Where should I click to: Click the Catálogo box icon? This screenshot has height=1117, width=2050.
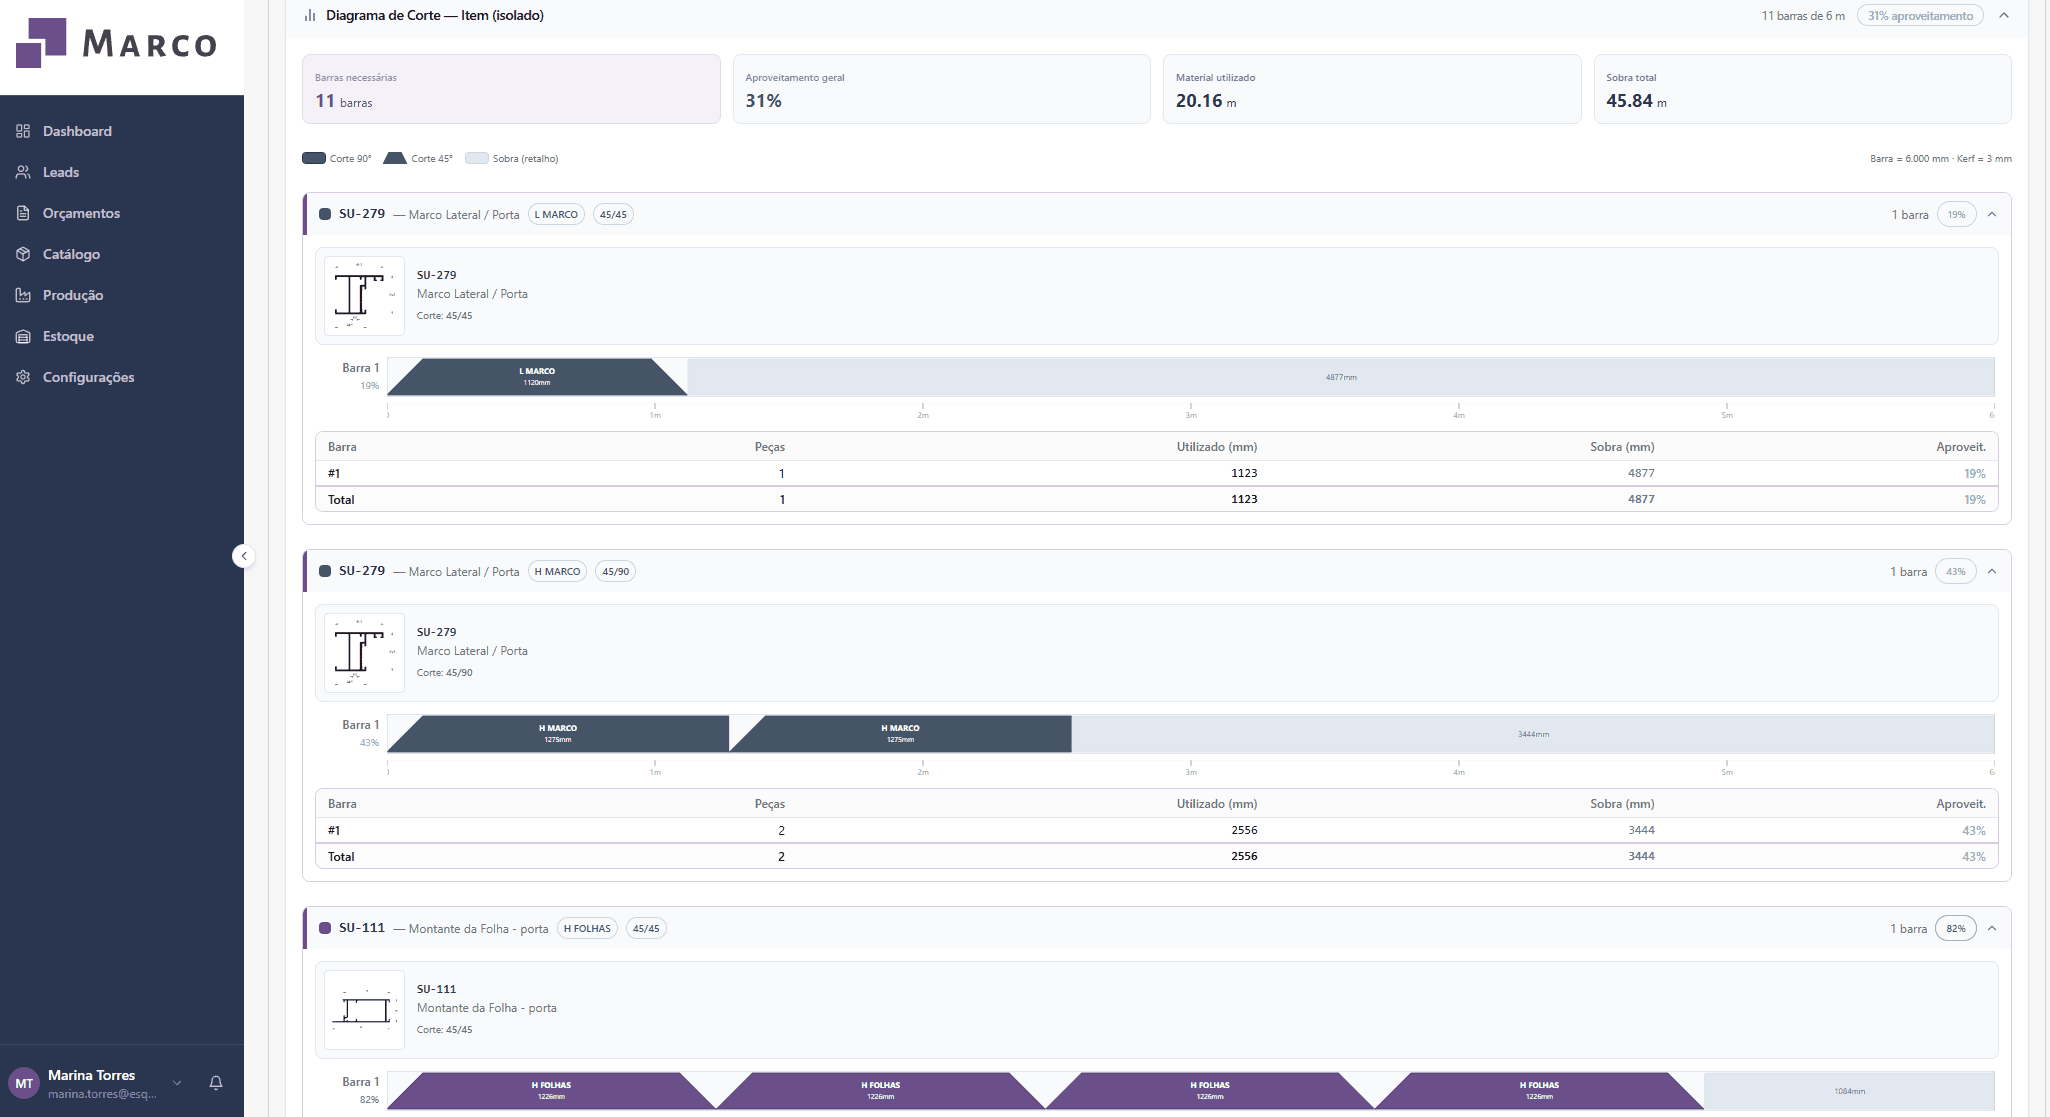coord(23,254)
